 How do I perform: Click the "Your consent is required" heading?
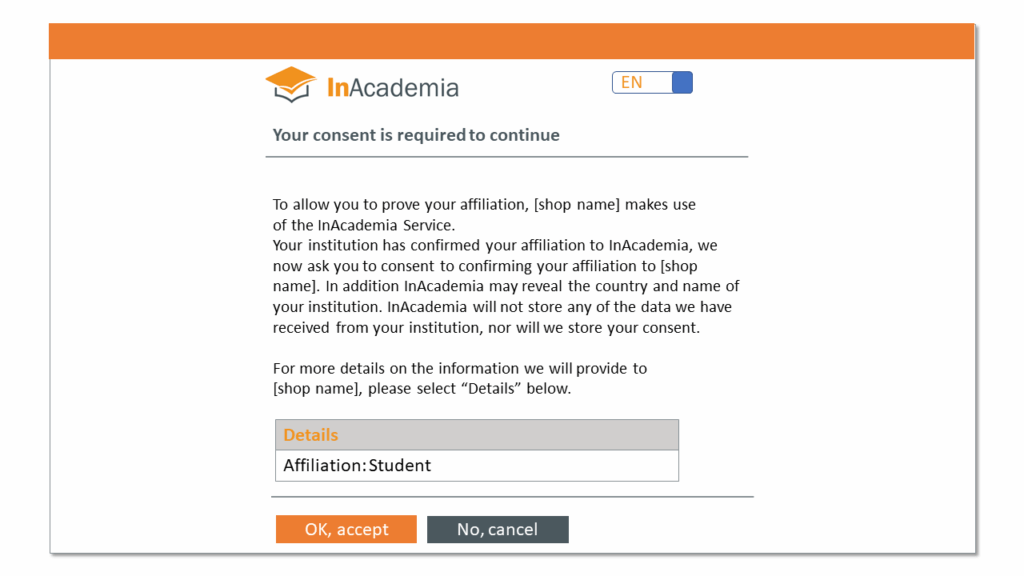pos(416,135)
